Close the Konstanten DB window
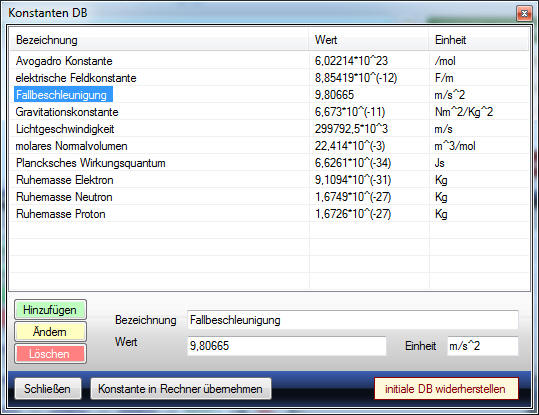539x415 pixels. (x=524, y=13)
